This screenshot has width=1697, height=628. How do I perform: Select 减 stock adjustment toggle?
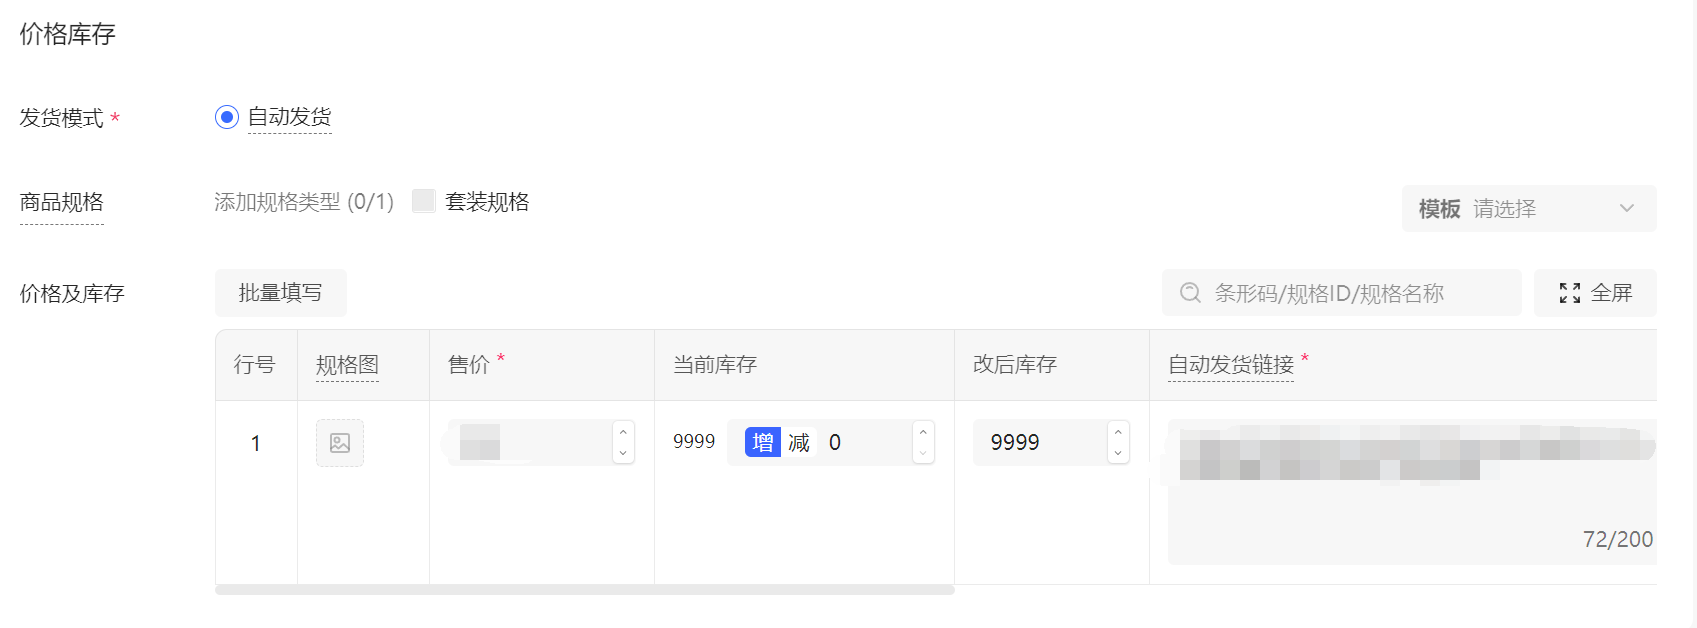(x=799, y=442)
